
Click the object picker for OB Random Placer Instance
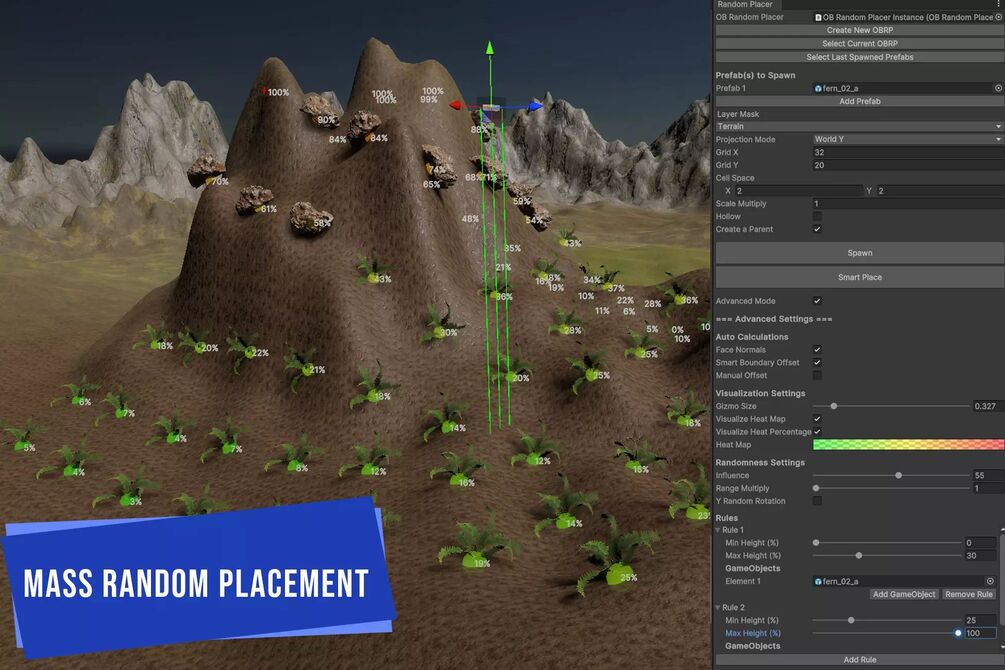[999, 17]
